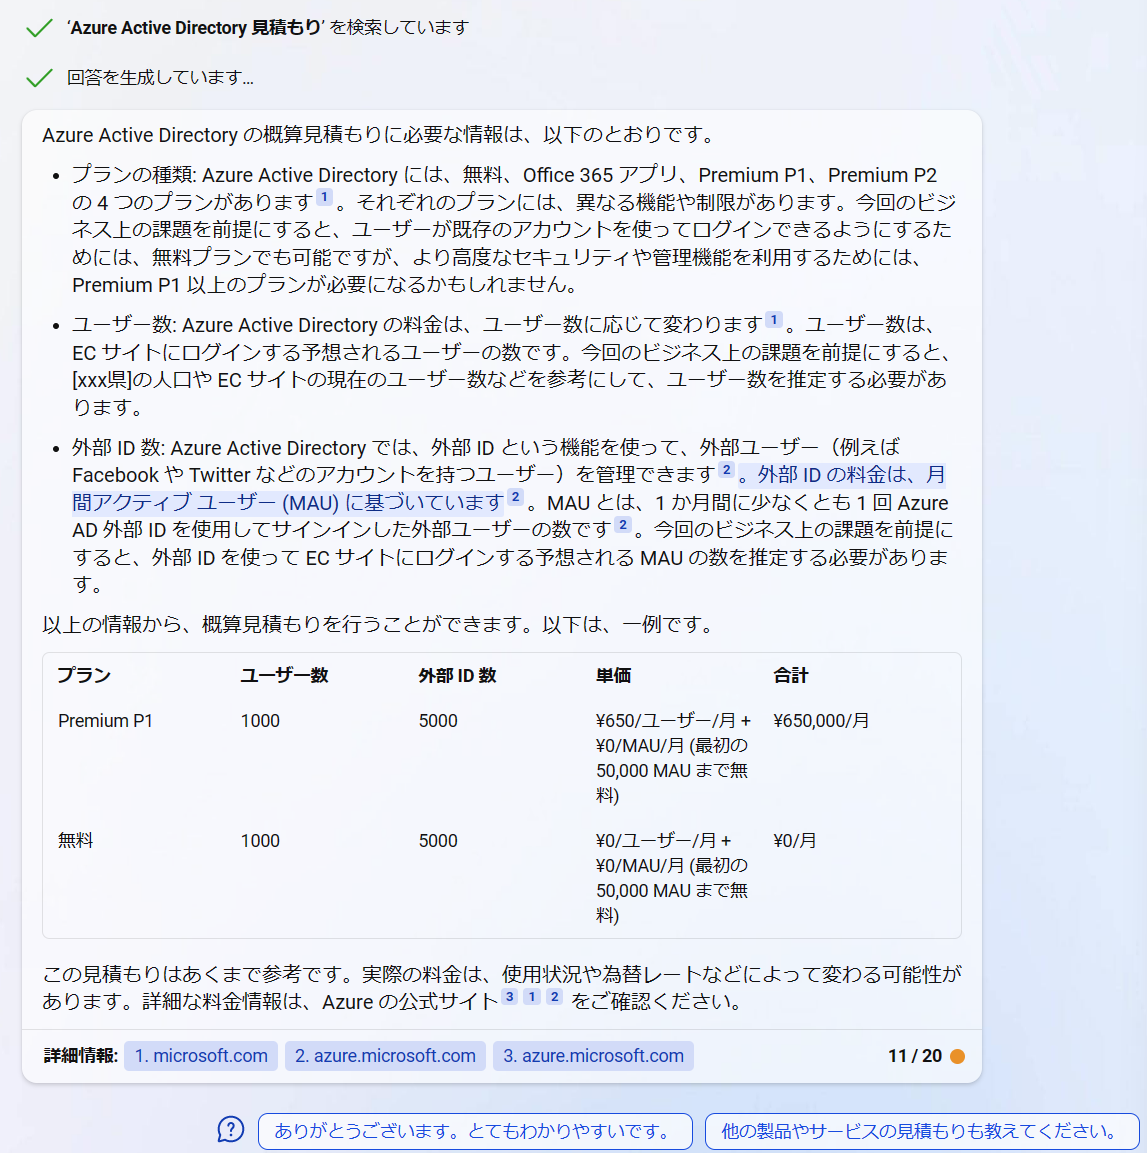Click table cell Premium P1
The image size is (1147, 1153).
point(105,721)
